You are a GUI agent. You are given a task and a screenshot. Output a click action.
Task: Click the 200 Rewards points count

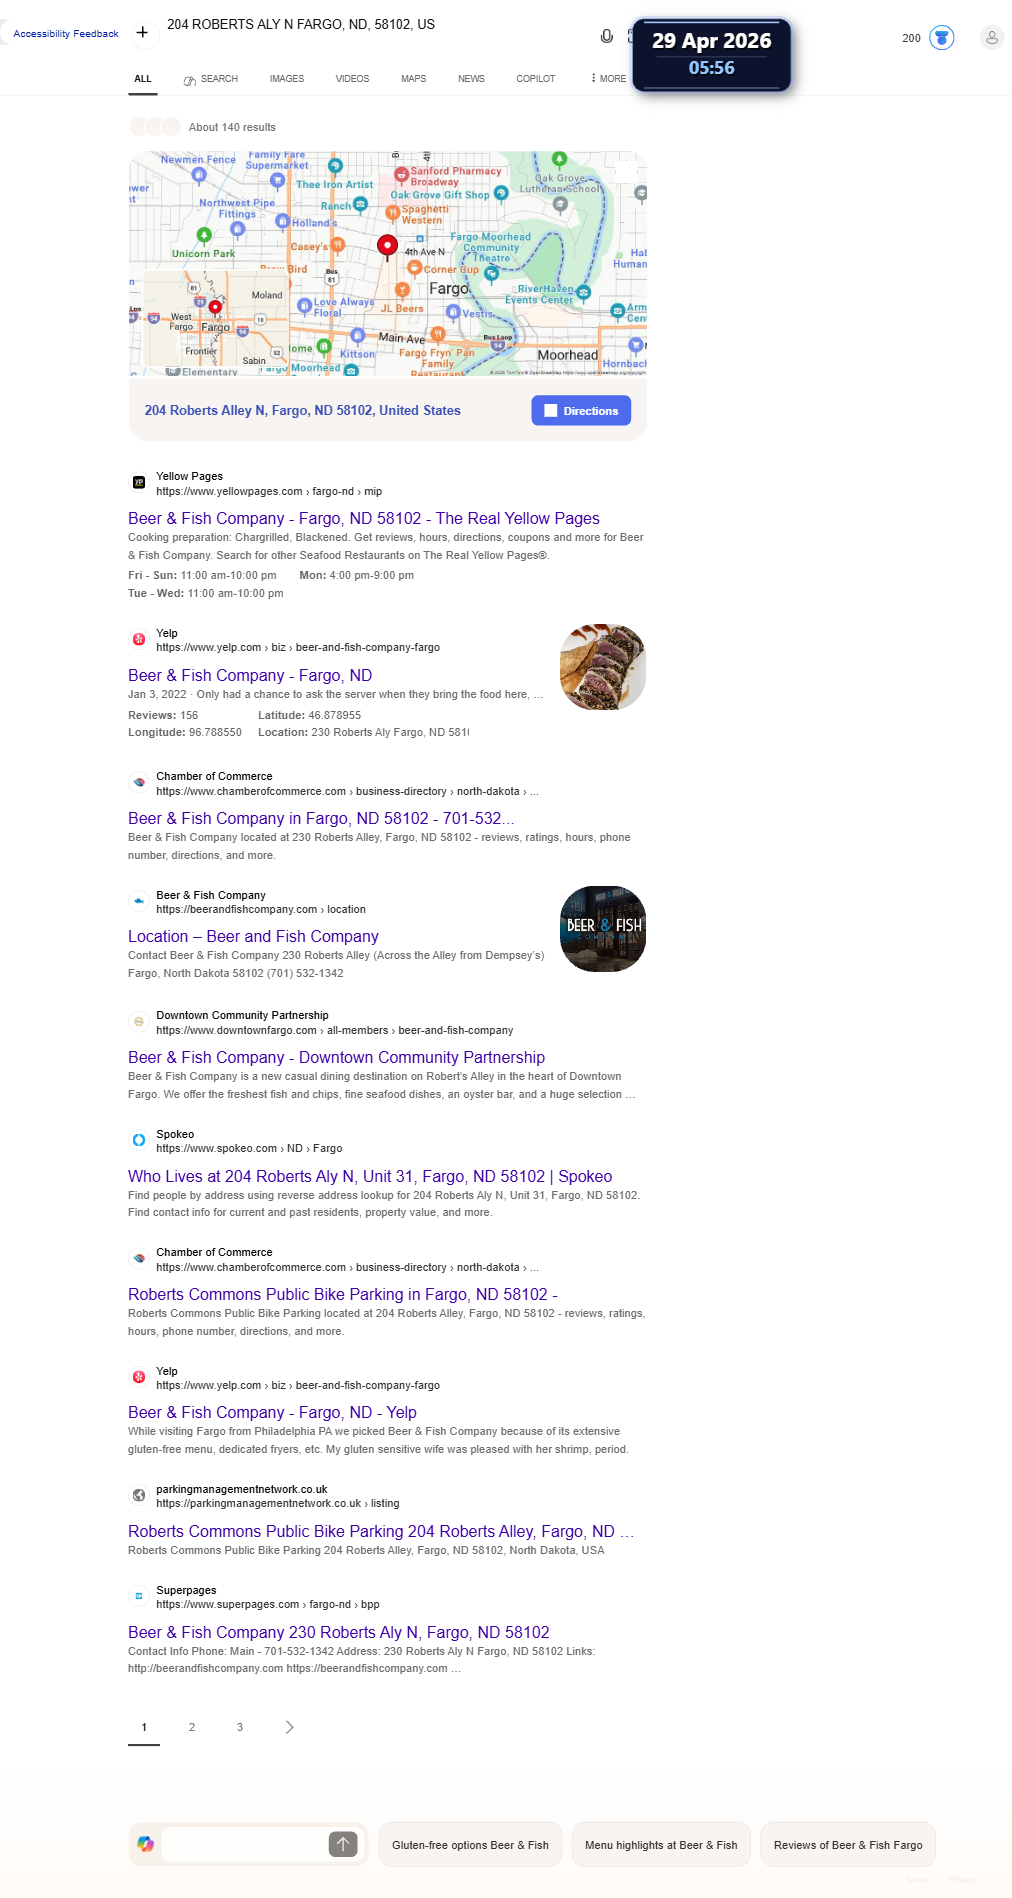911,39
